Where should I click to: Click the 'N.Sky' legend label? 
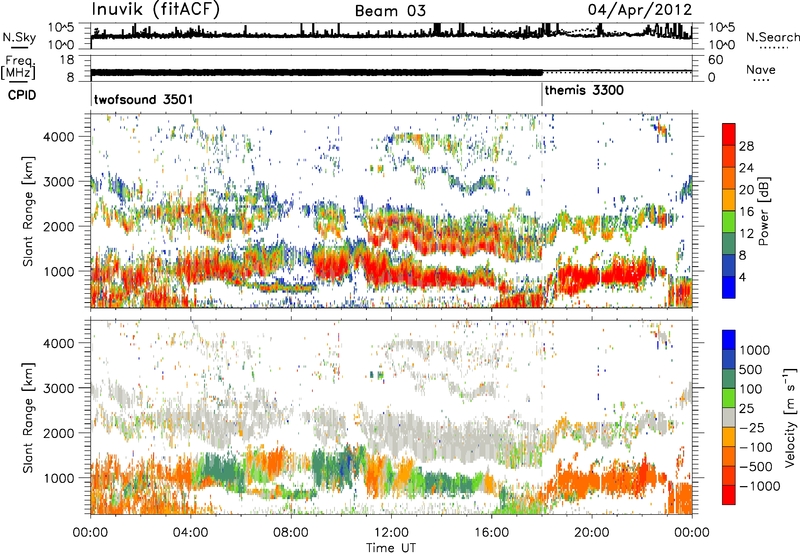19,37
